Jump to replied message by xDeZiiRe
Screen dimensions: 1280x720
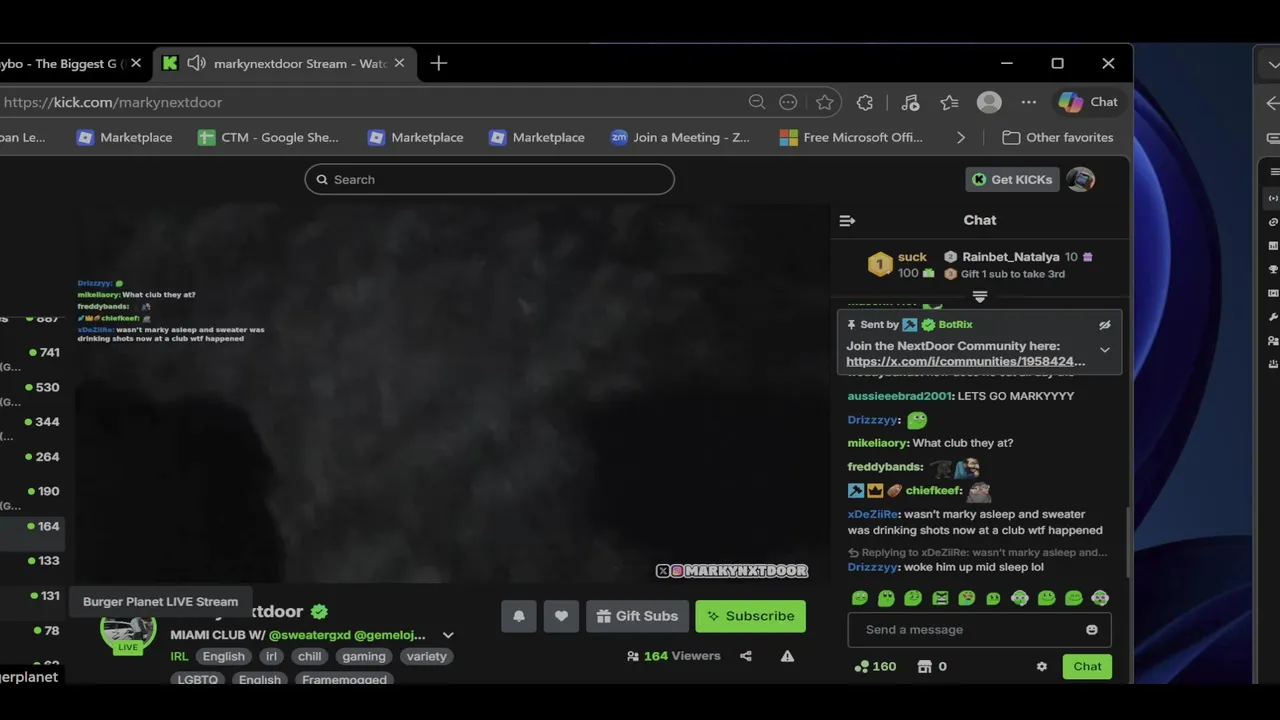point(977,552)
